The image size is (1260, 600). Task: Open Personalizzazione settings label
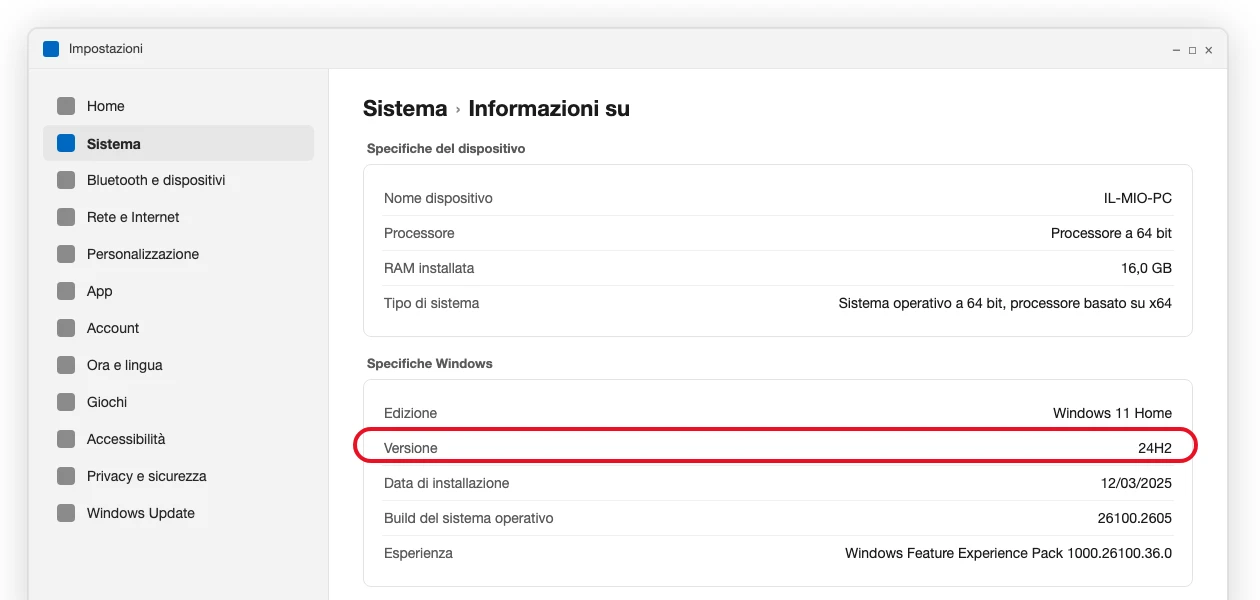(143, 254)
